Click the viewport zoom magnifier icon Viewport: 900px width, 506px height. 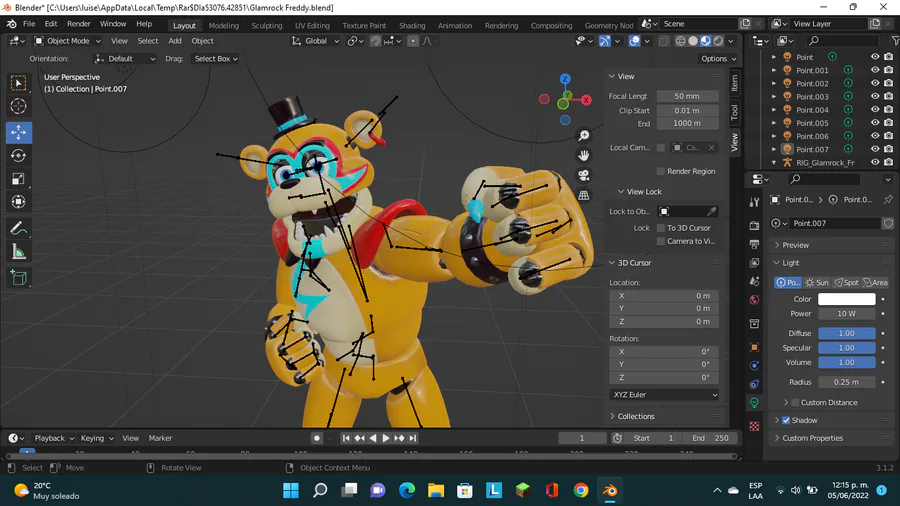coord(584,135)
